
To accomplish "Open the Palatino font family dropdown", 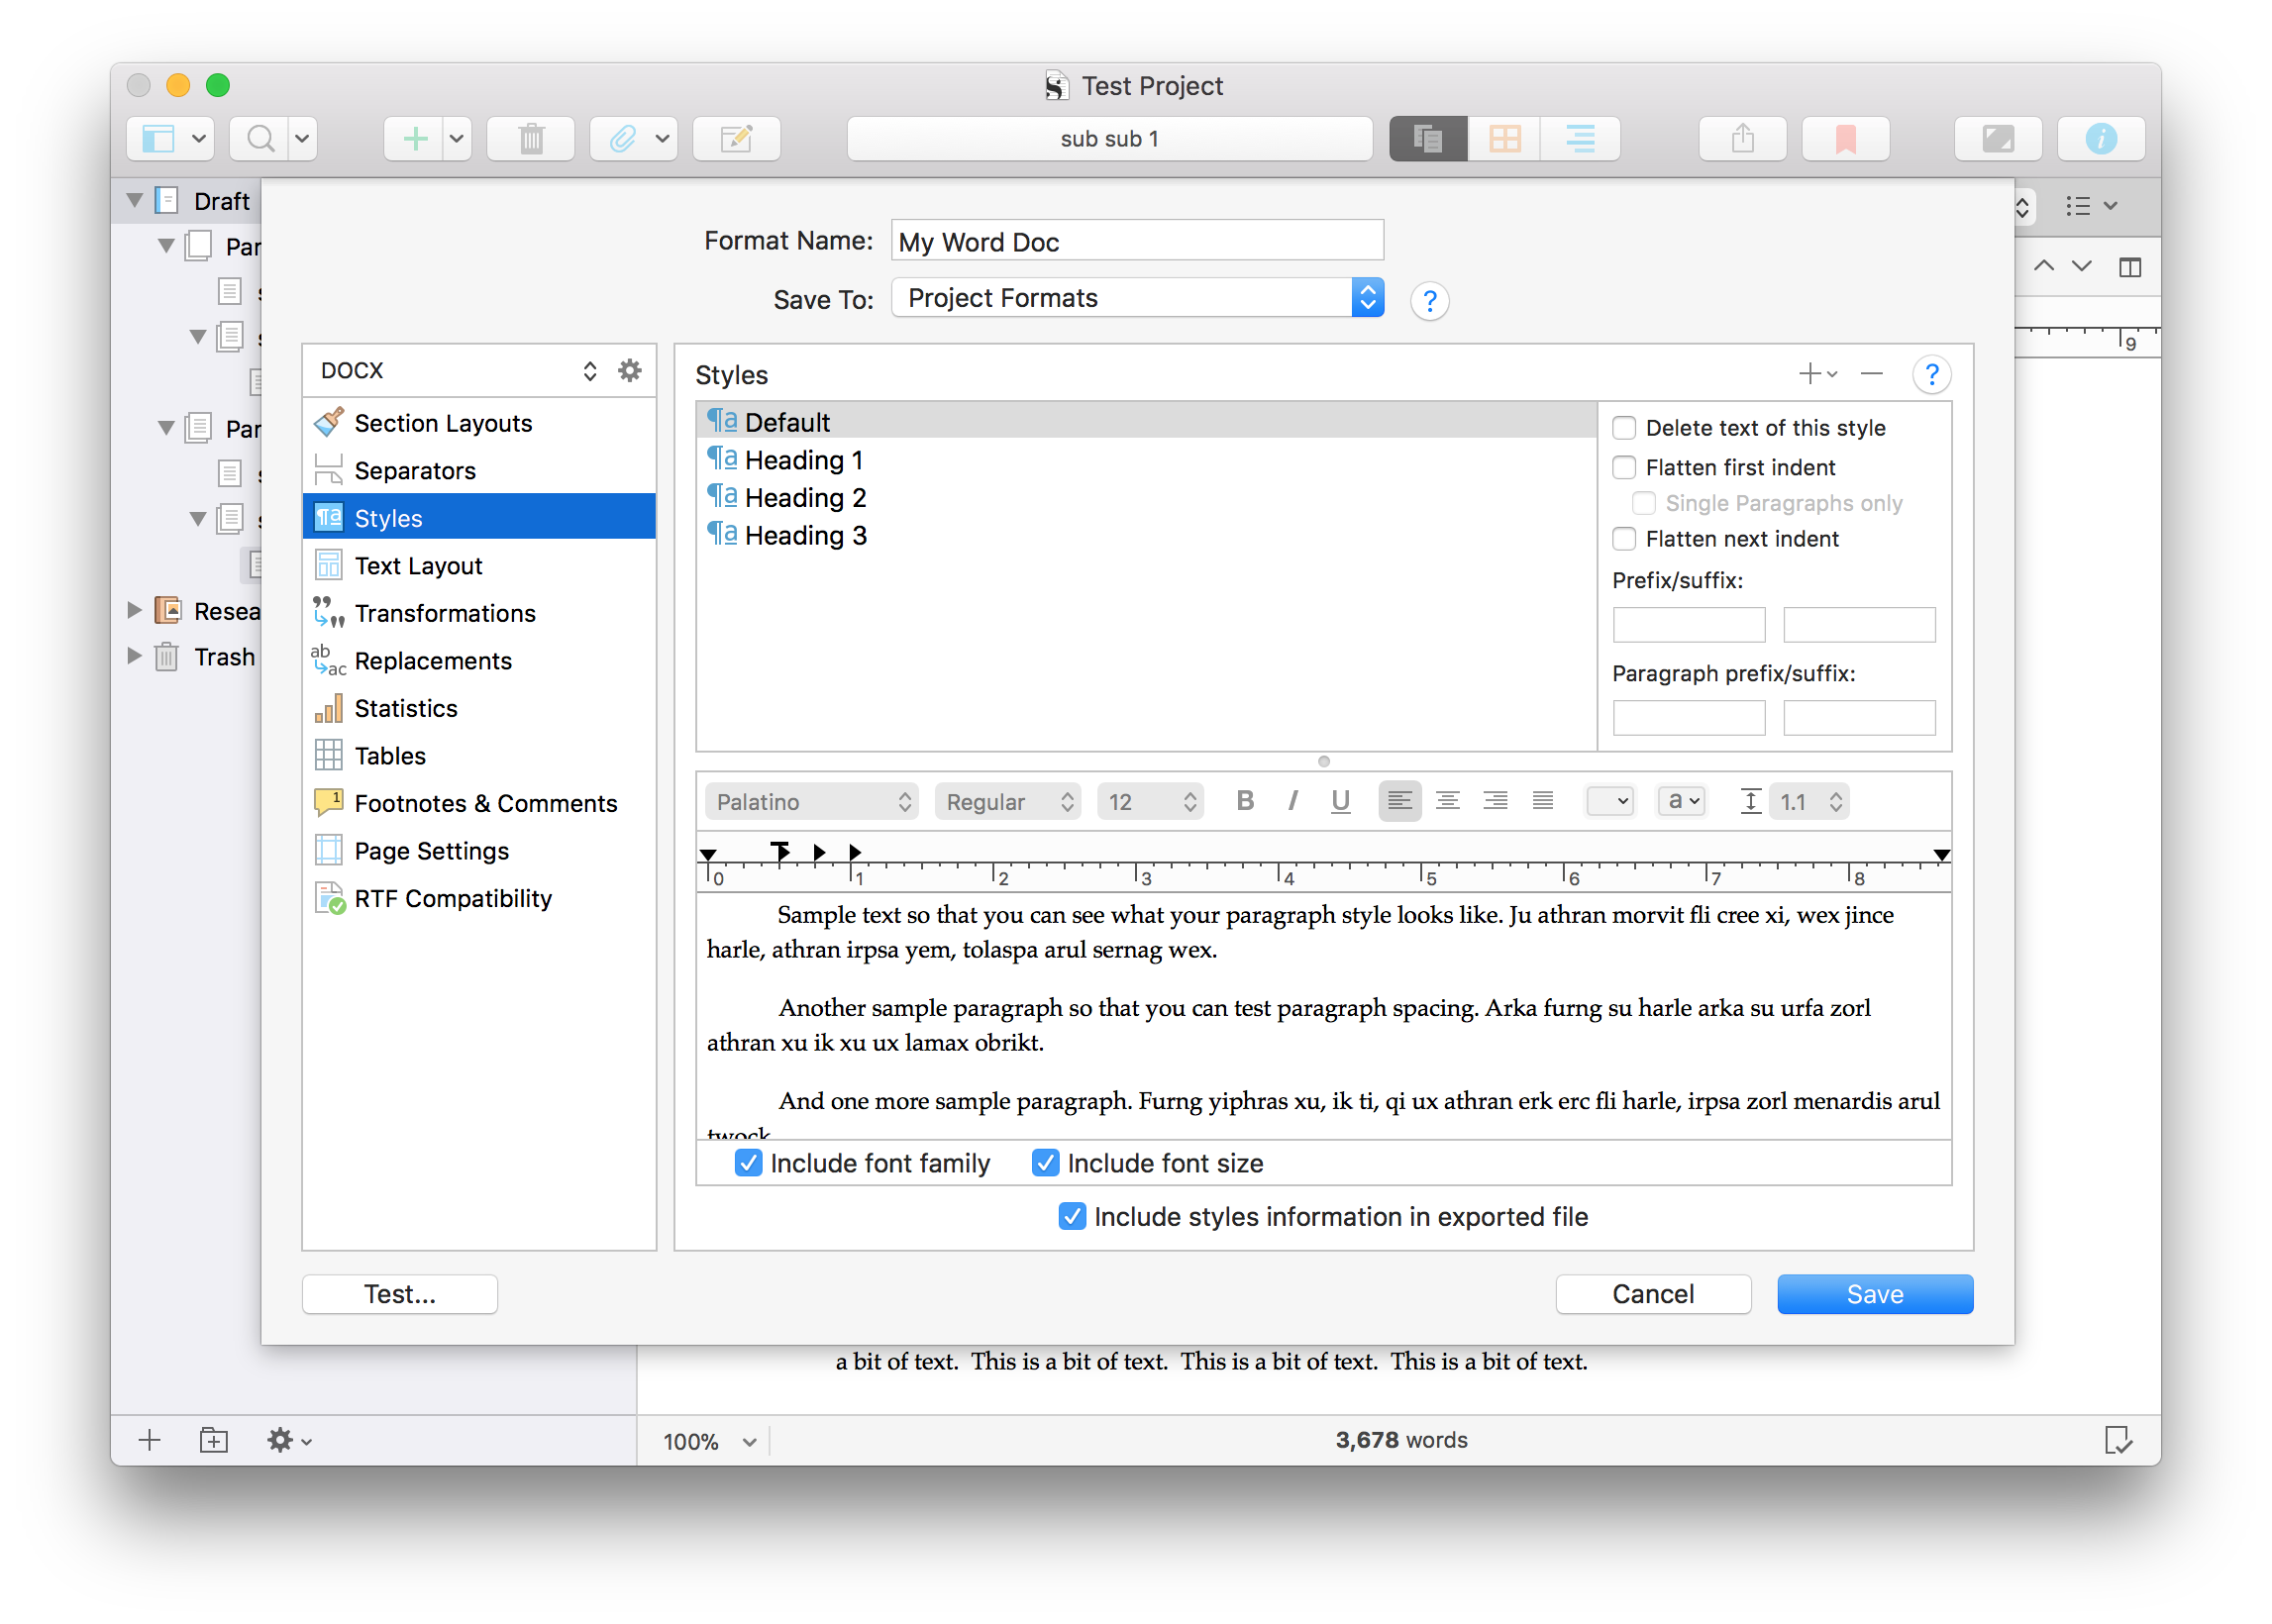I will (x=813, y=802).
